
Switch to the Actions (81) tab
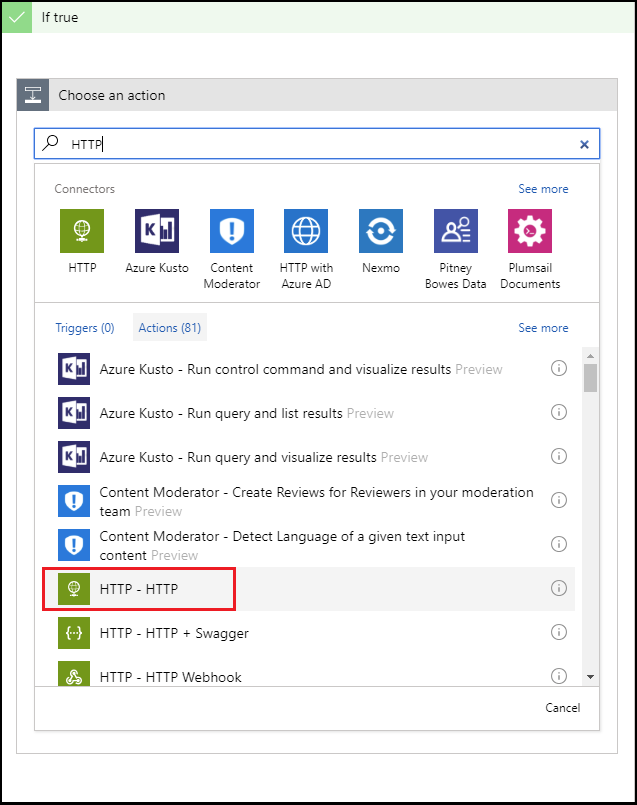pyautogui.click(x=170, y=328)
